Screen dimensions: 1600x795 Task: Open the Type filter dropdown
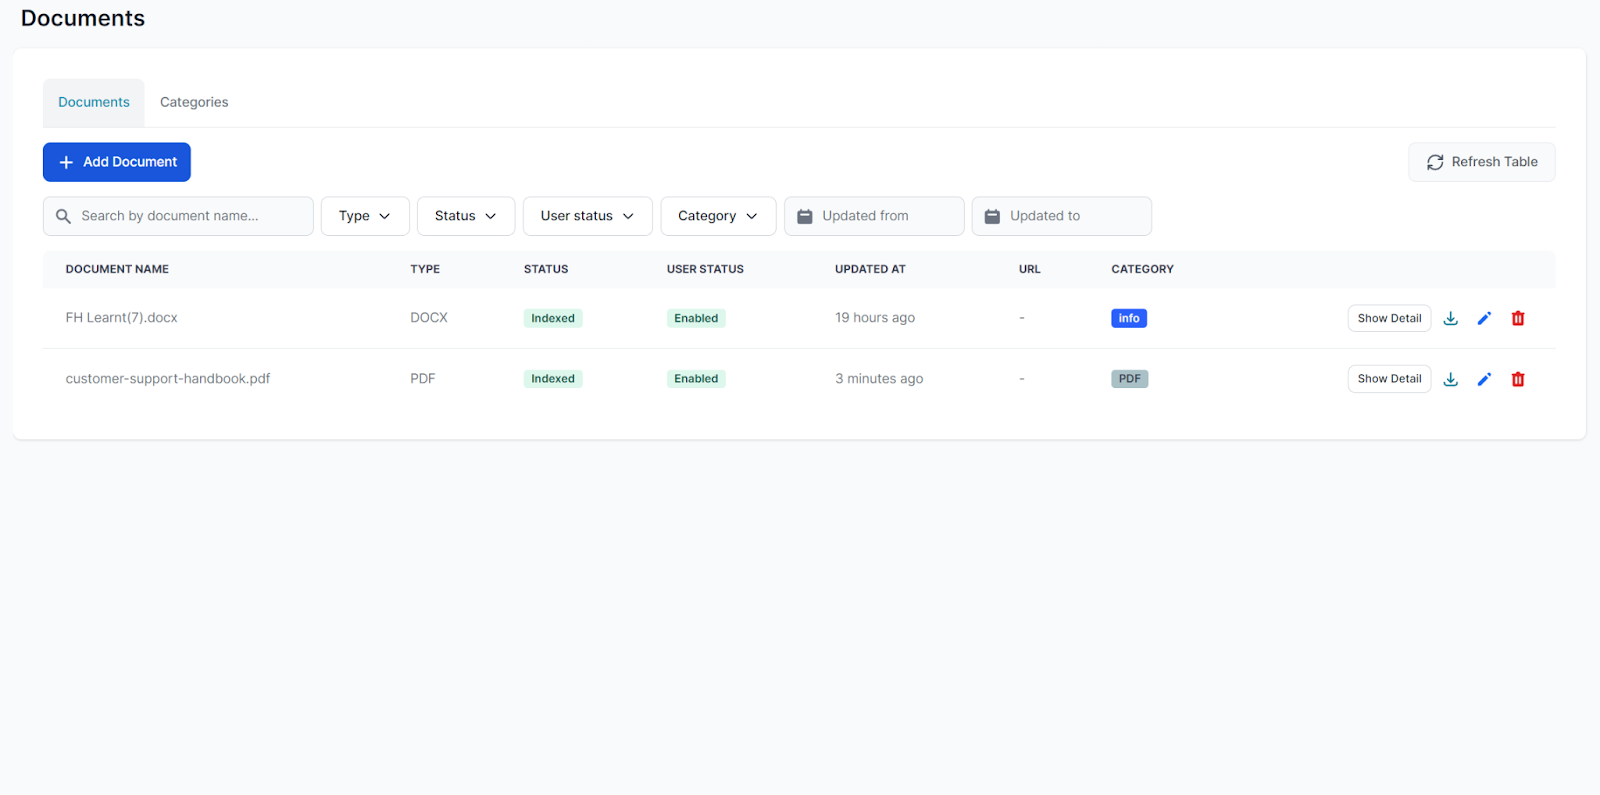click(x=365, y=216)
